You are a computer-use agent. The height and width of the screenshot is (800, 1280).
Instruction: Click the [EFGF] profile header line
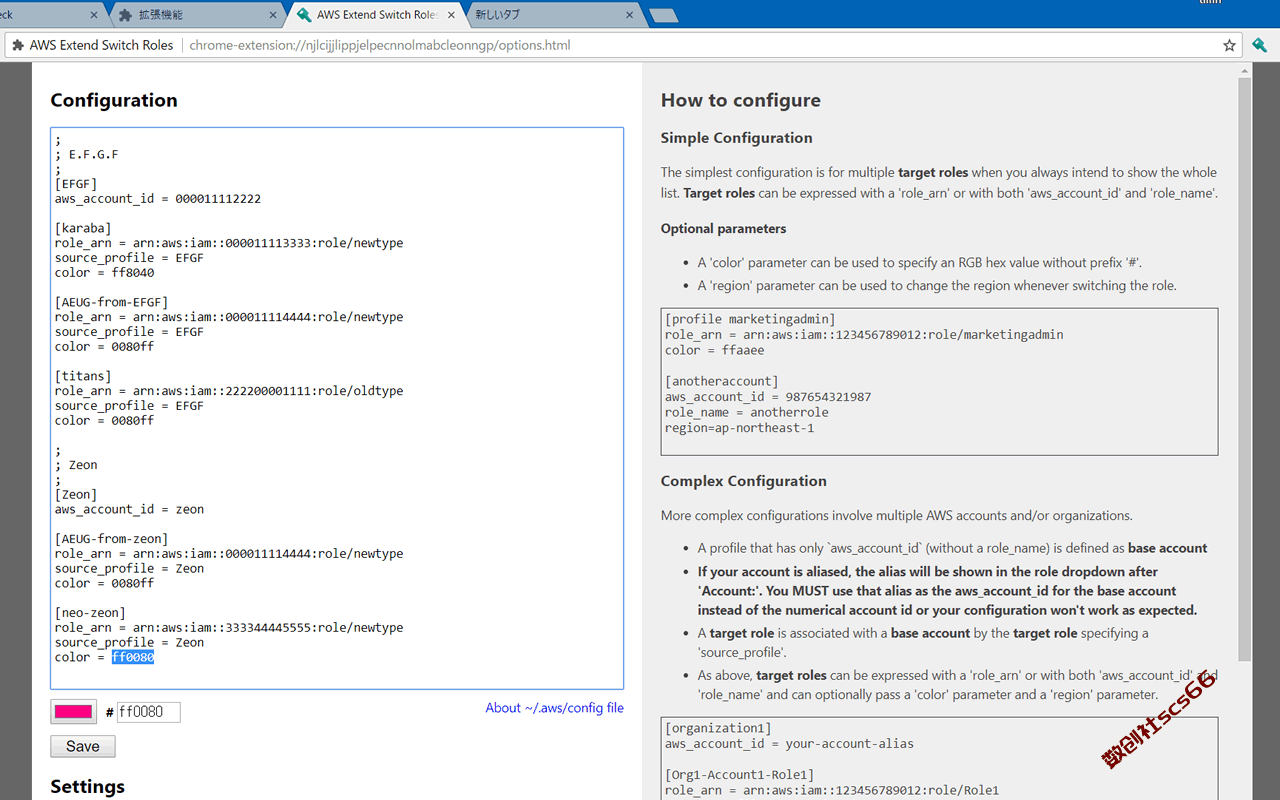pyautogui.click(x=76, y=184)
